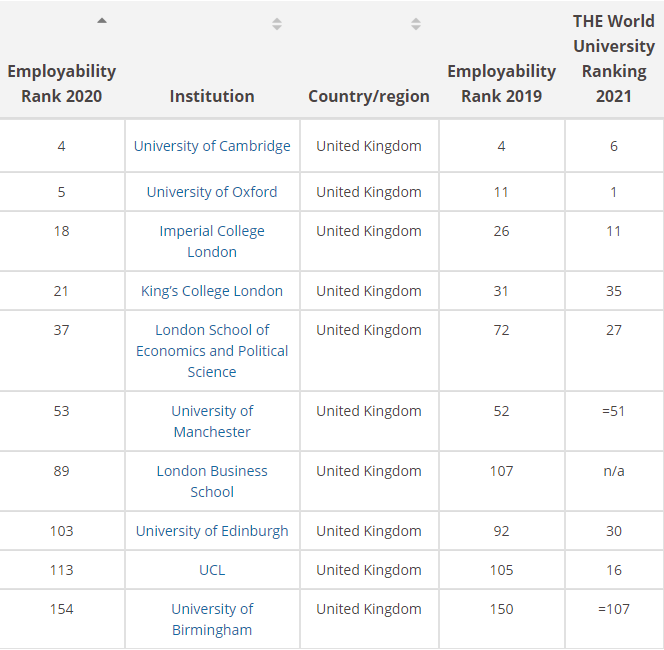Click United Kingdom in Oxford row
This screenshot has height=650, width=664.
coord(369,192)
